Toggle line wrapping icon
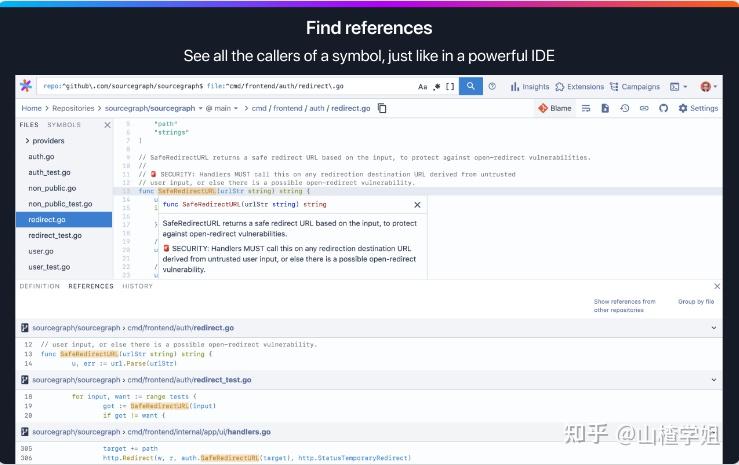This screenshot has width=739, height=465. coord(586,108)
